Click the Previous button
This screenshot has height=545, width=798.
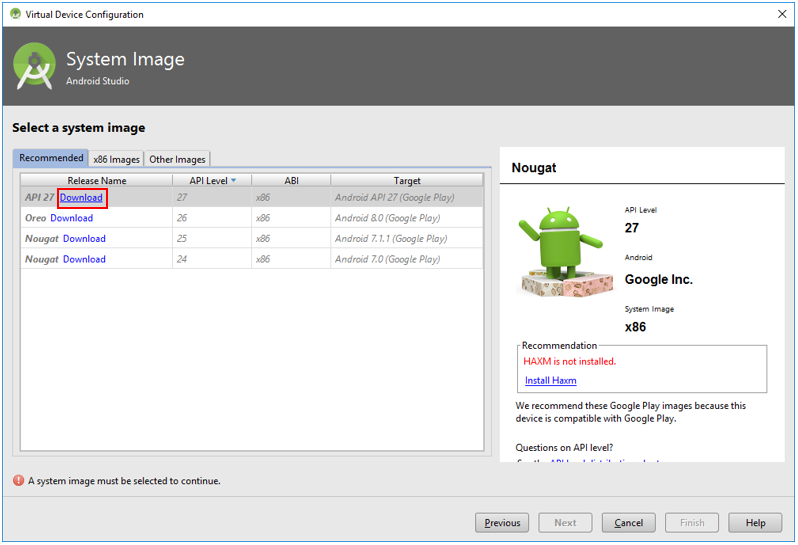502,523
